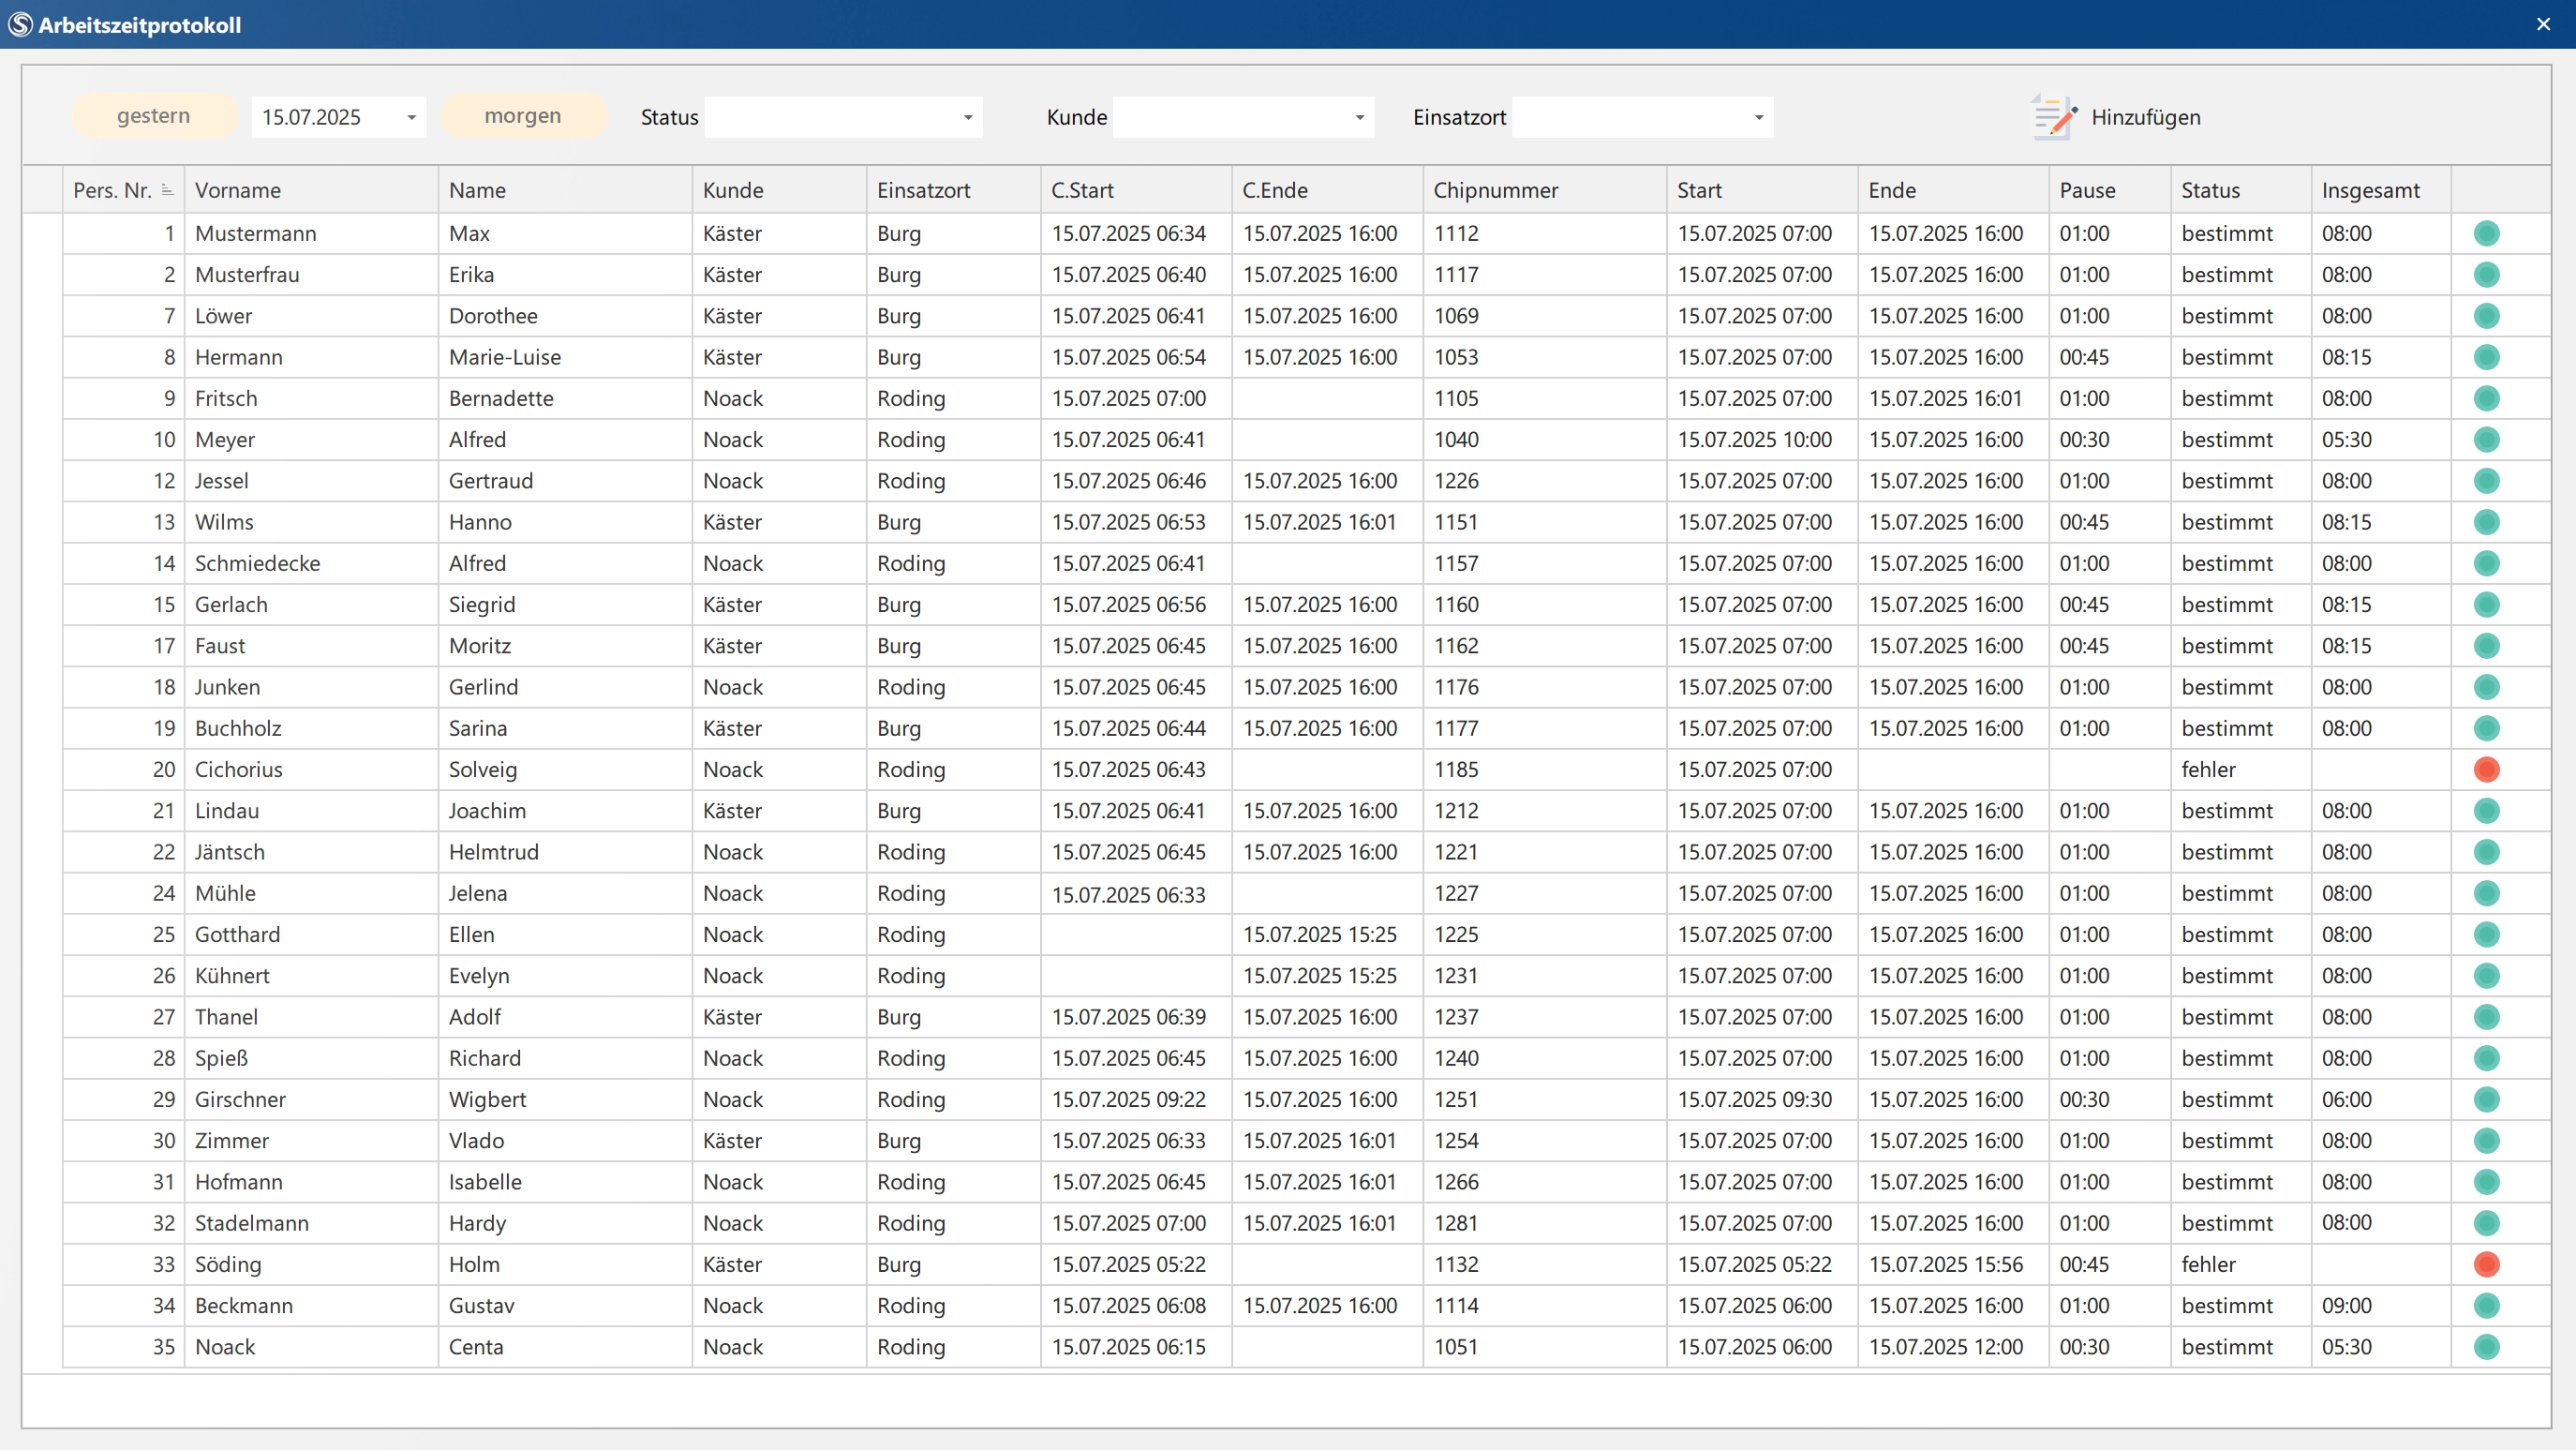Click the Hinzufügen notepad pencil icon
Image resolution: width=2576 pixels, height=1450 pixels.
click(2053, 117)
